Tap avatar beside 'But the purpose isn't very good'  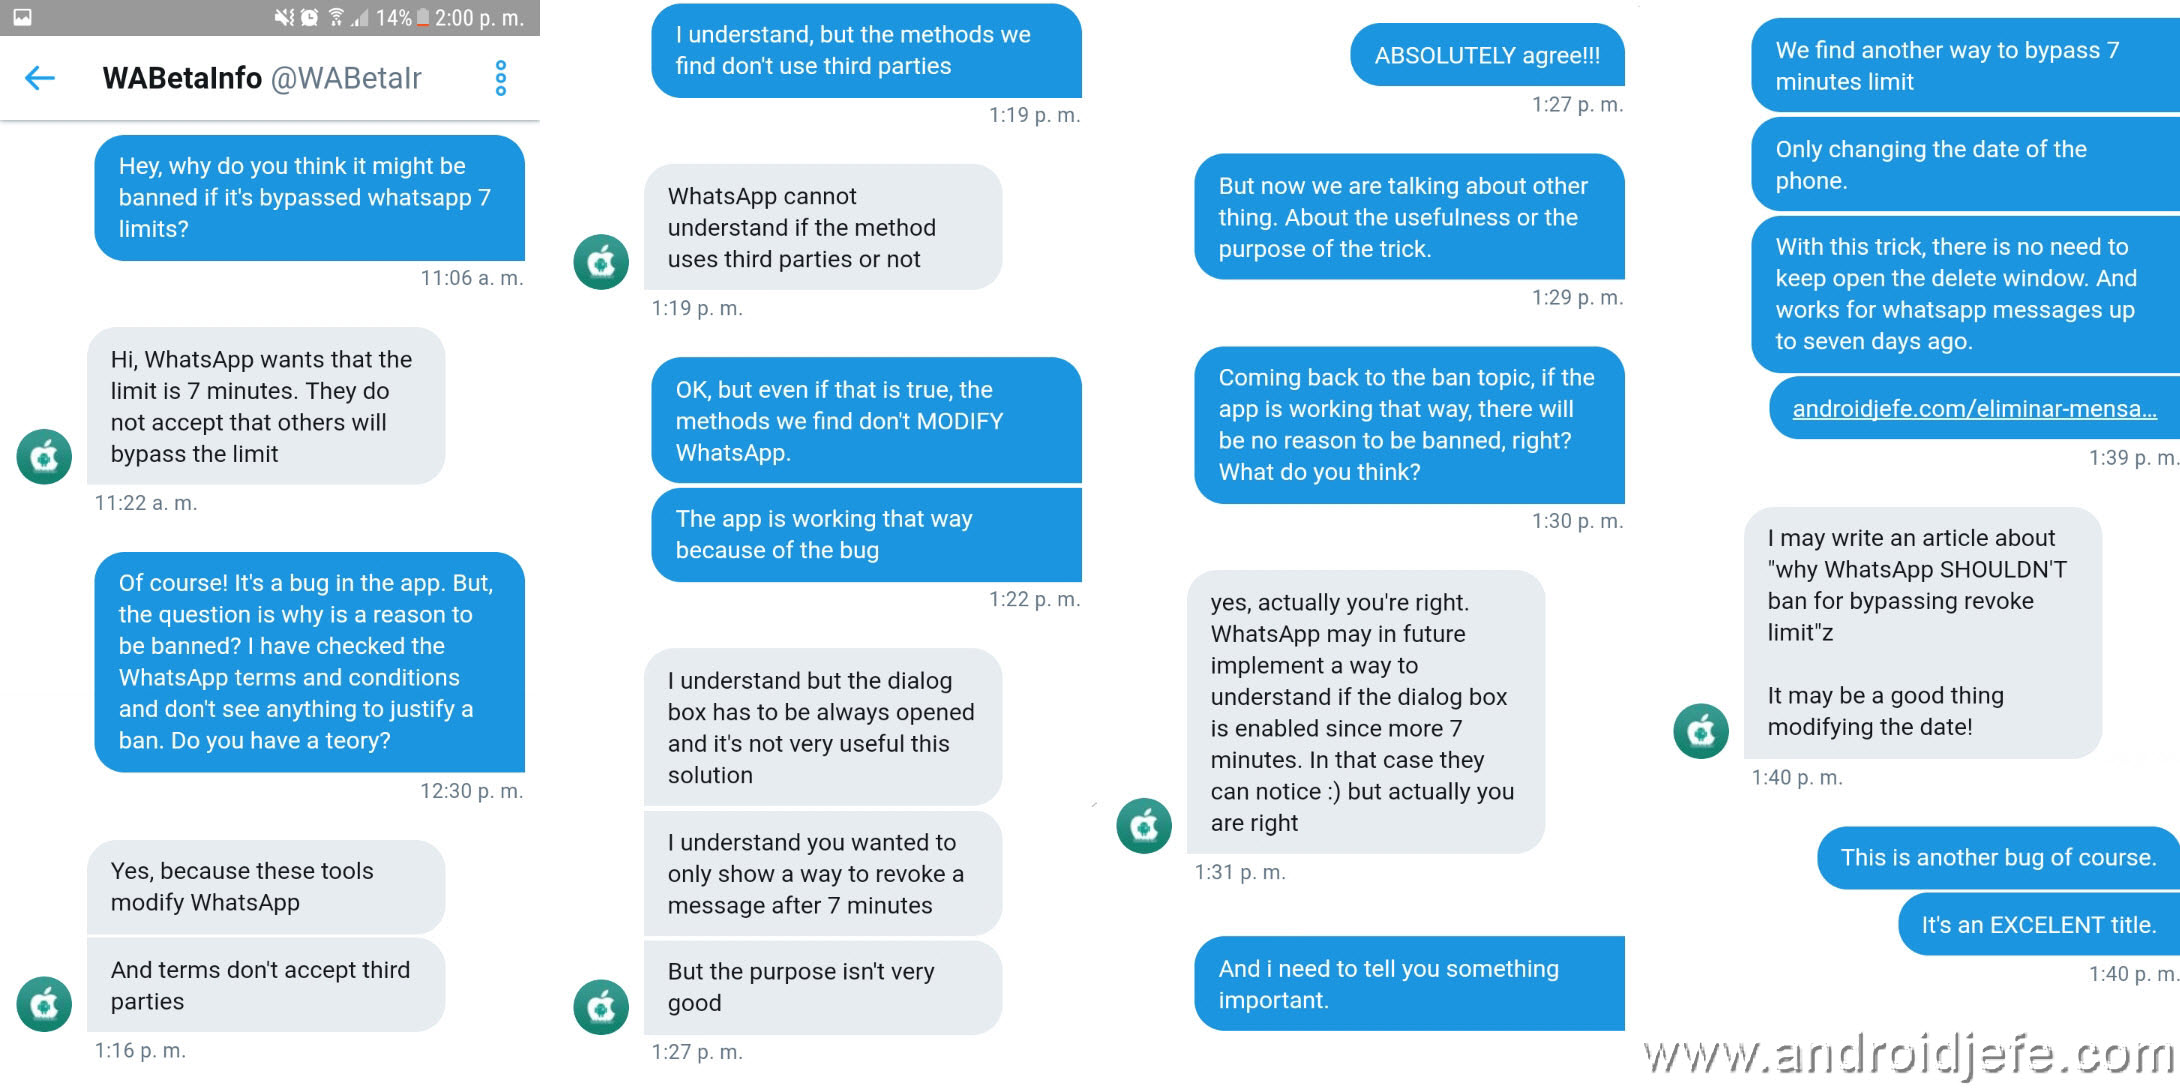pyautogui.click(x=601, y=1007)
